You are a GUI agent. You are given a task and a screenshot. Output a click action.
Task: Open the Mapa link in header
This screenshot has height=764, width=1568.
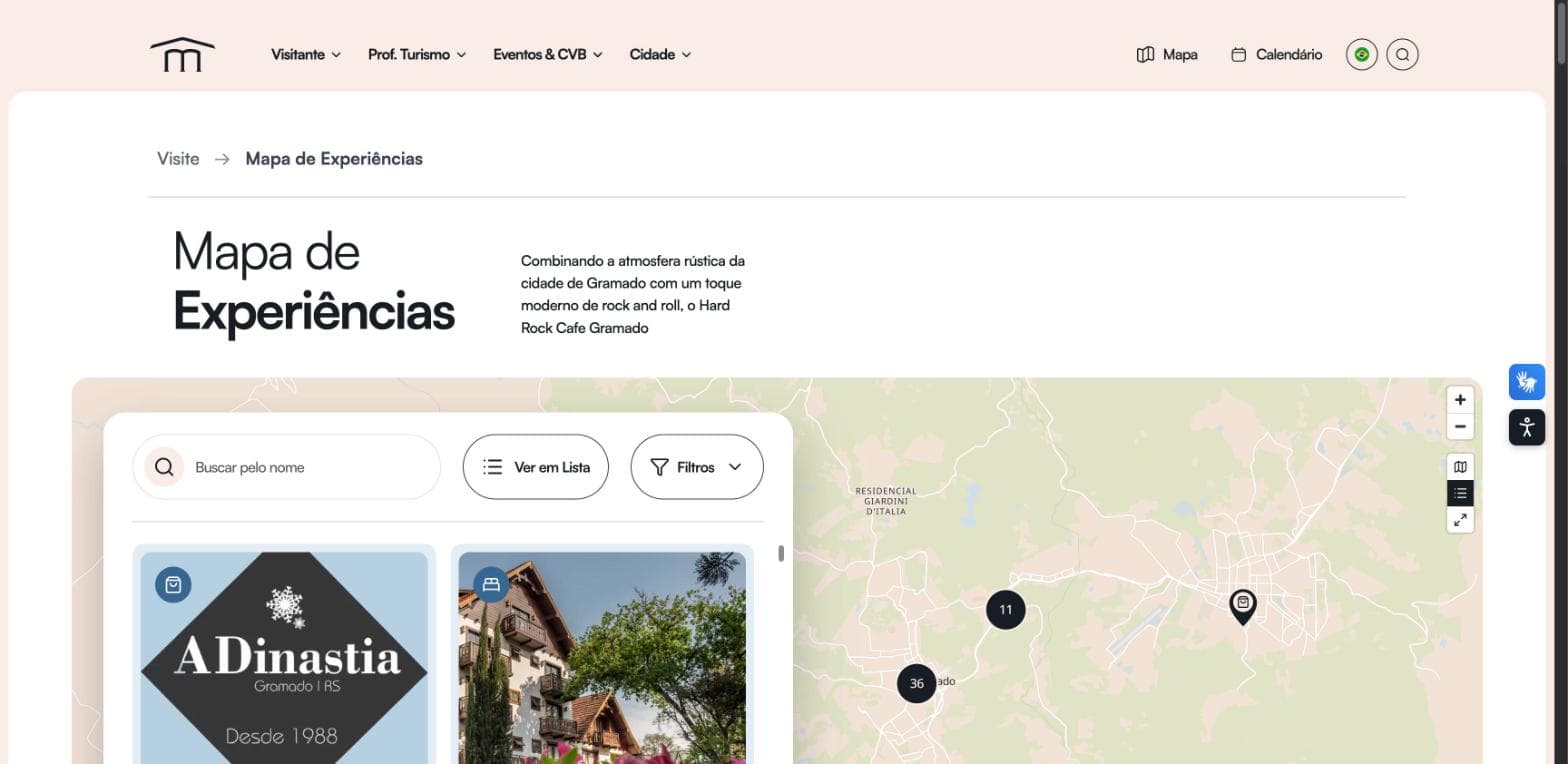tap(1167, 55)
